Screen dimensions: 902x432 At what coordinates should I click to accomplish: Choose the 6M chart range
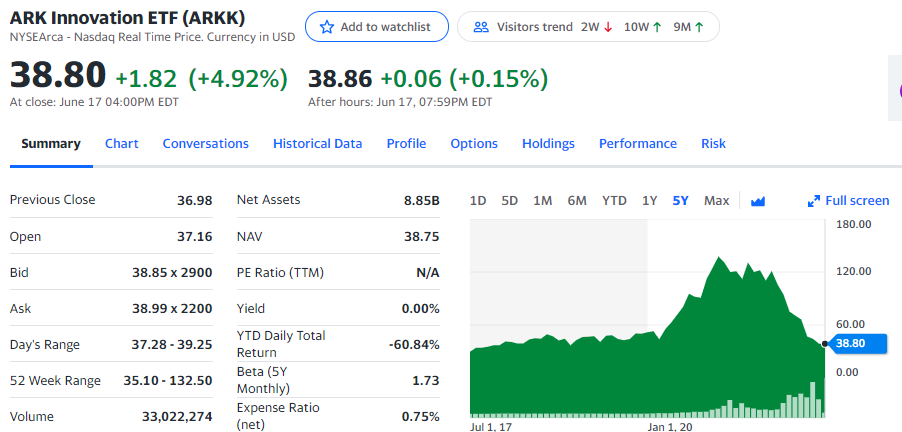pyautogui.click(x=577, y=201)
